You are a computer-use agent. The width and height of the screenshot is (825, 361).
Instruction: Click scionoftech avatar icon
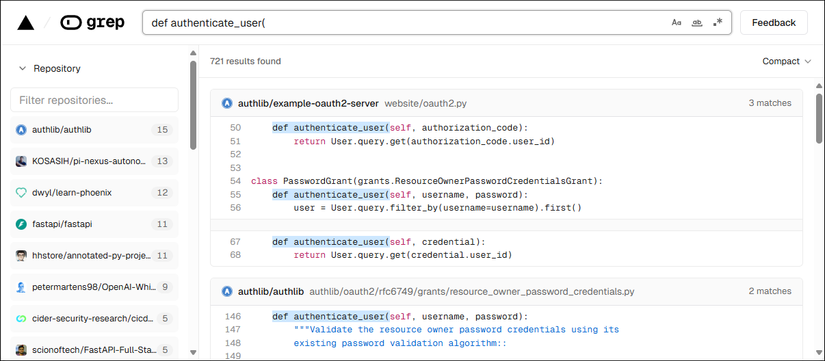coord(21,350)
